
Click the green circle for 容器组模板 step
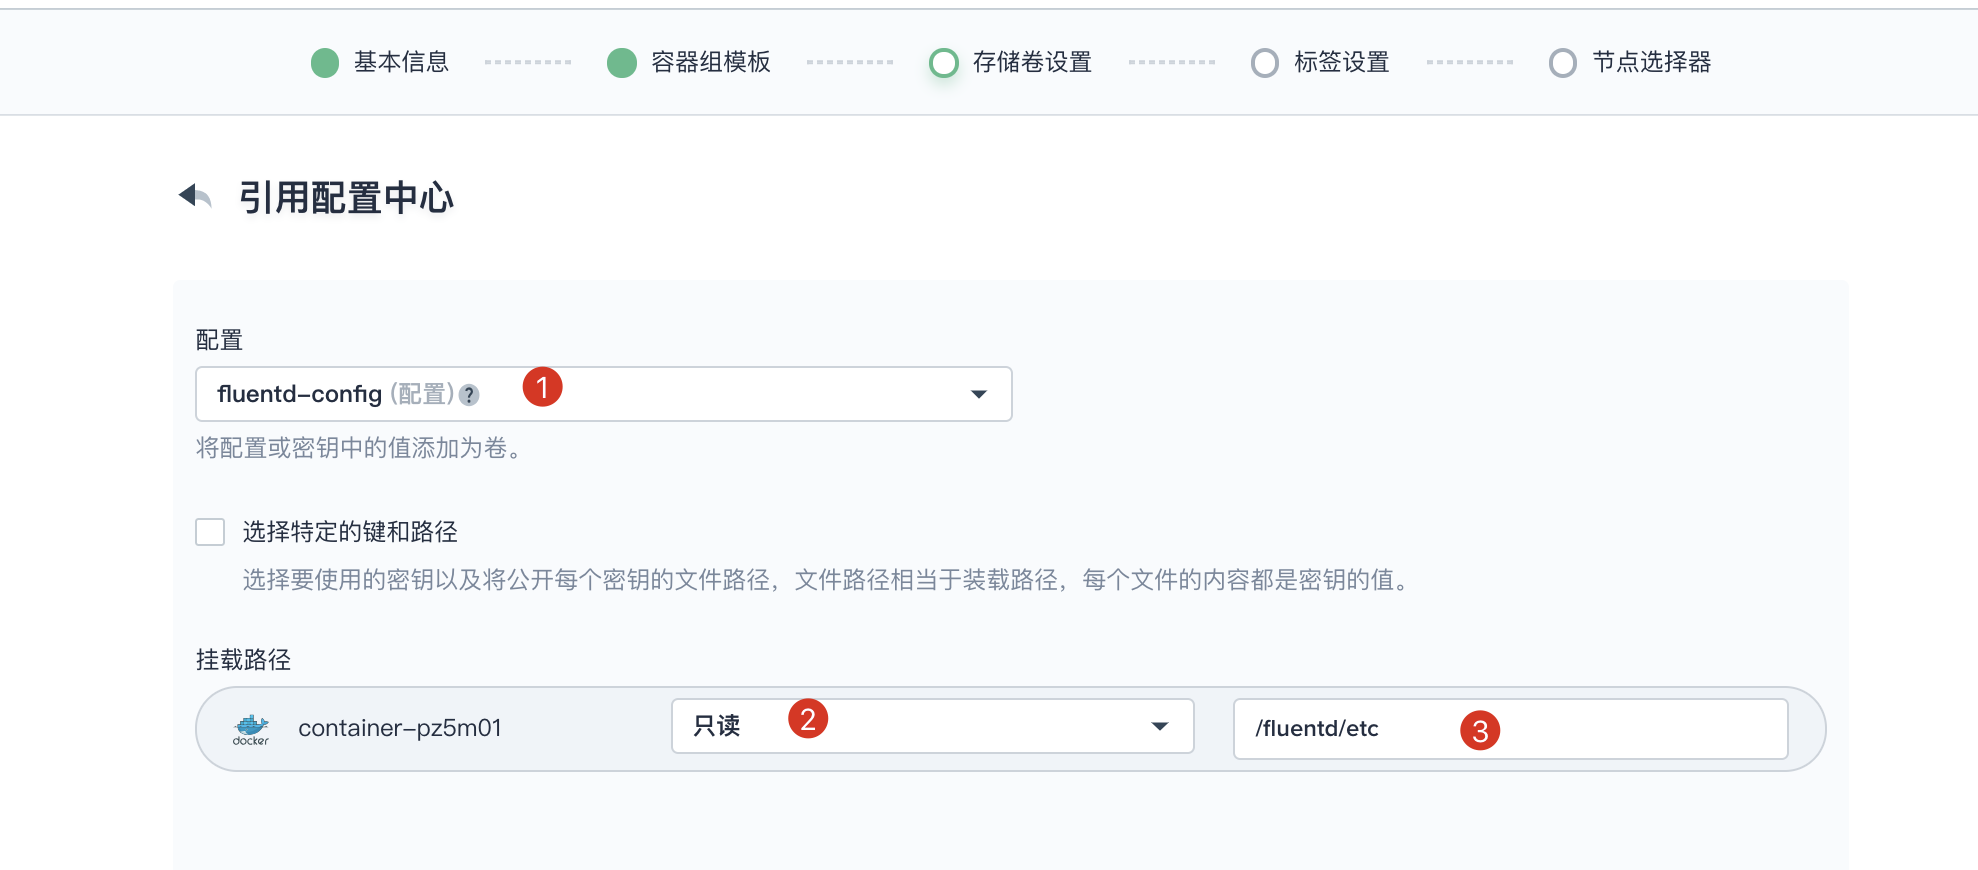coord(622,63)
